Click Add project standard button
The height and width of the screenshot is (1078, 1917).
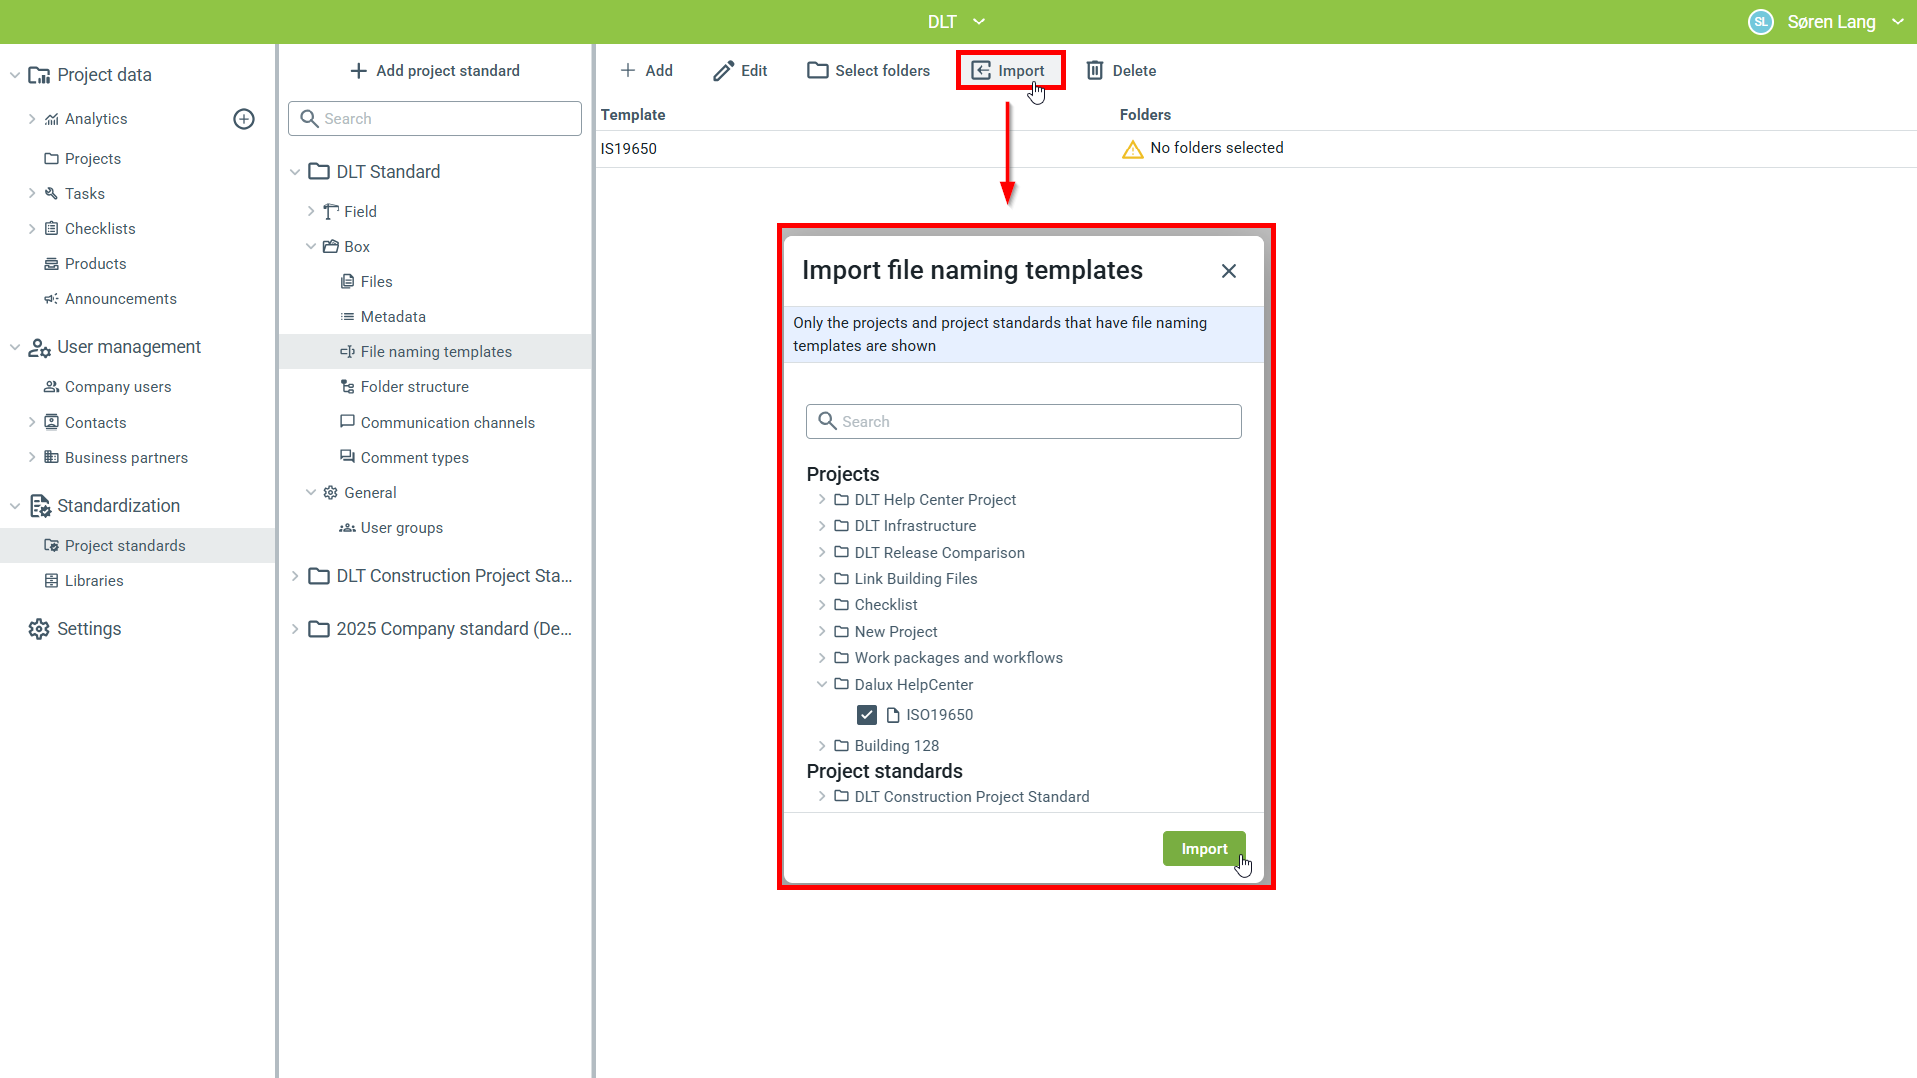click(x=435, y=71)
